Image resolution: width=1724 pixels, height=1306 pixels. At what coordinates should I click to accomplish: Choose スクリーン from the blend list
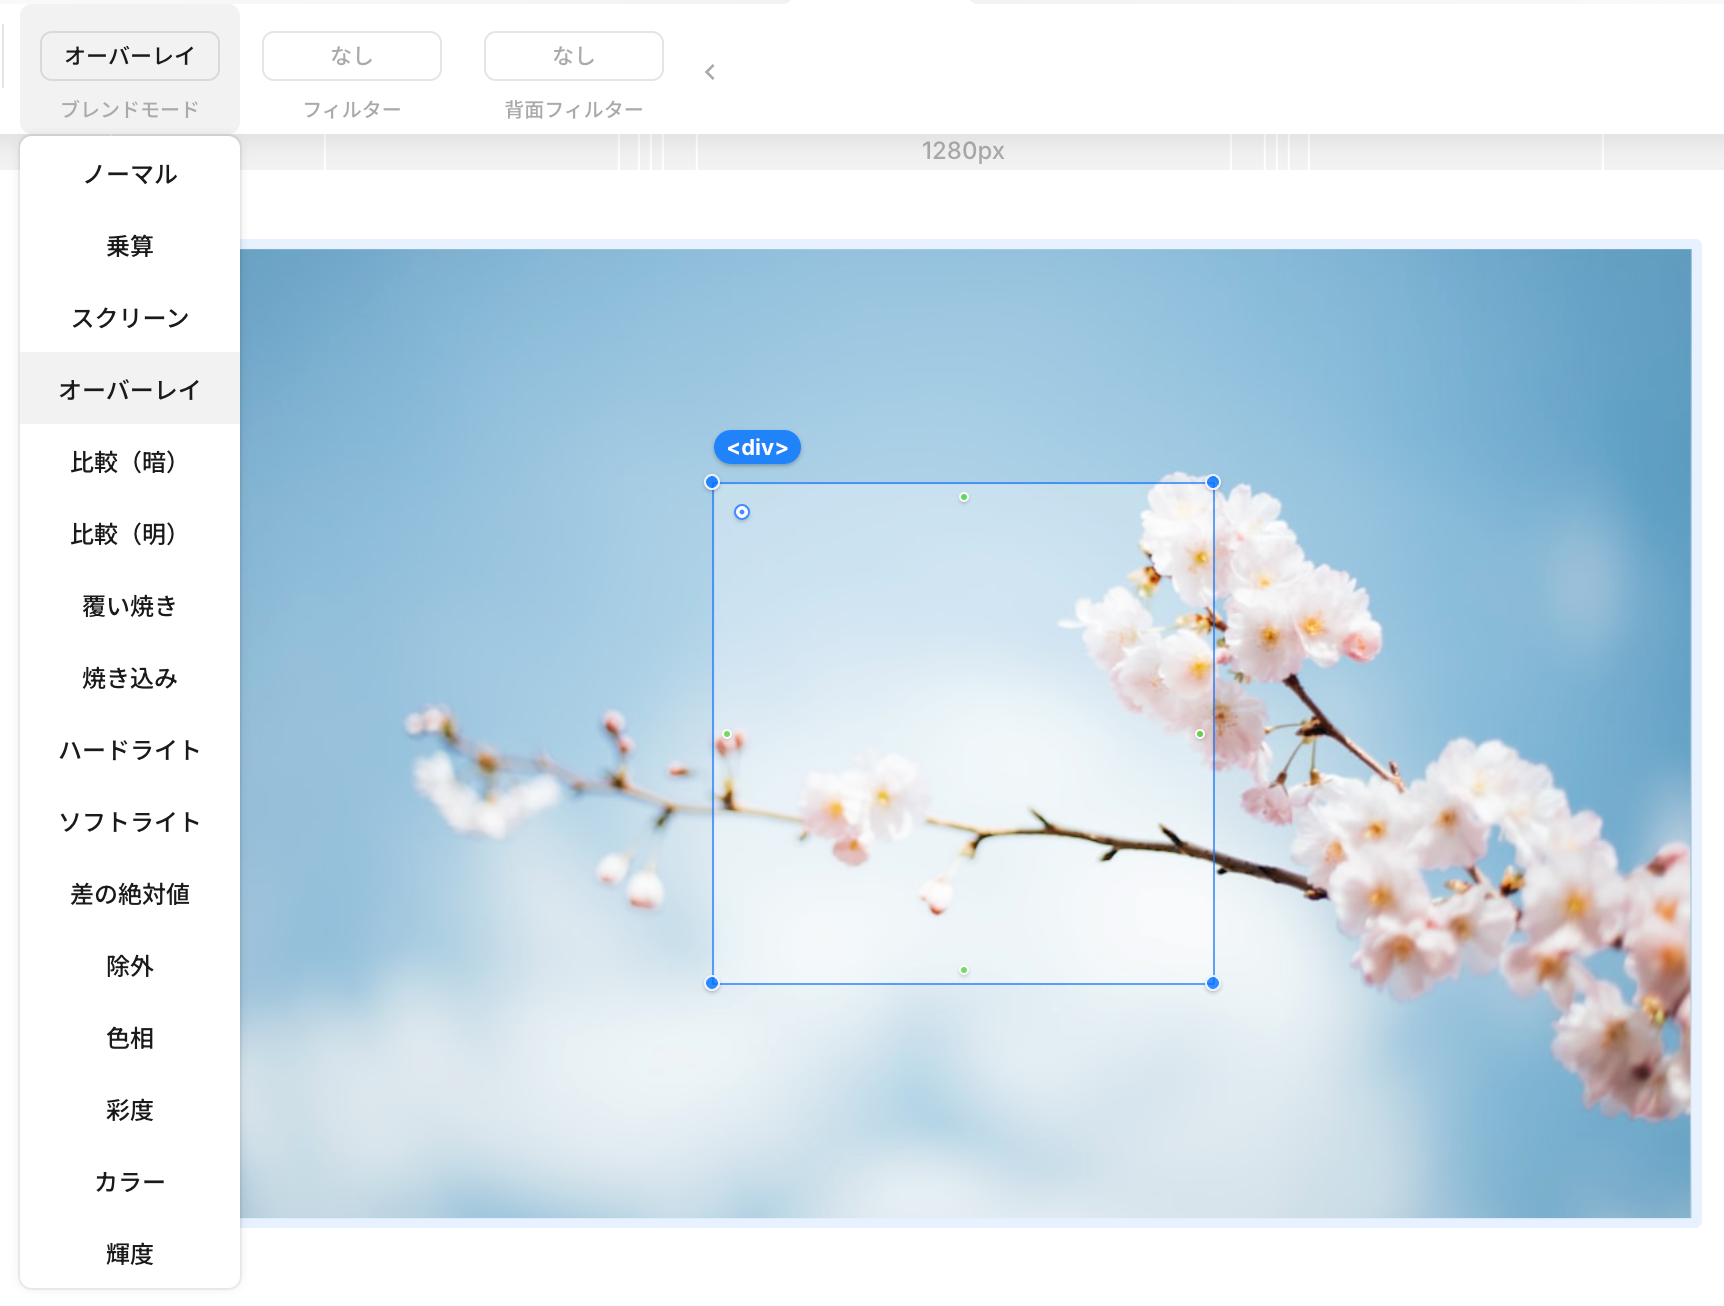pos(130,318)
